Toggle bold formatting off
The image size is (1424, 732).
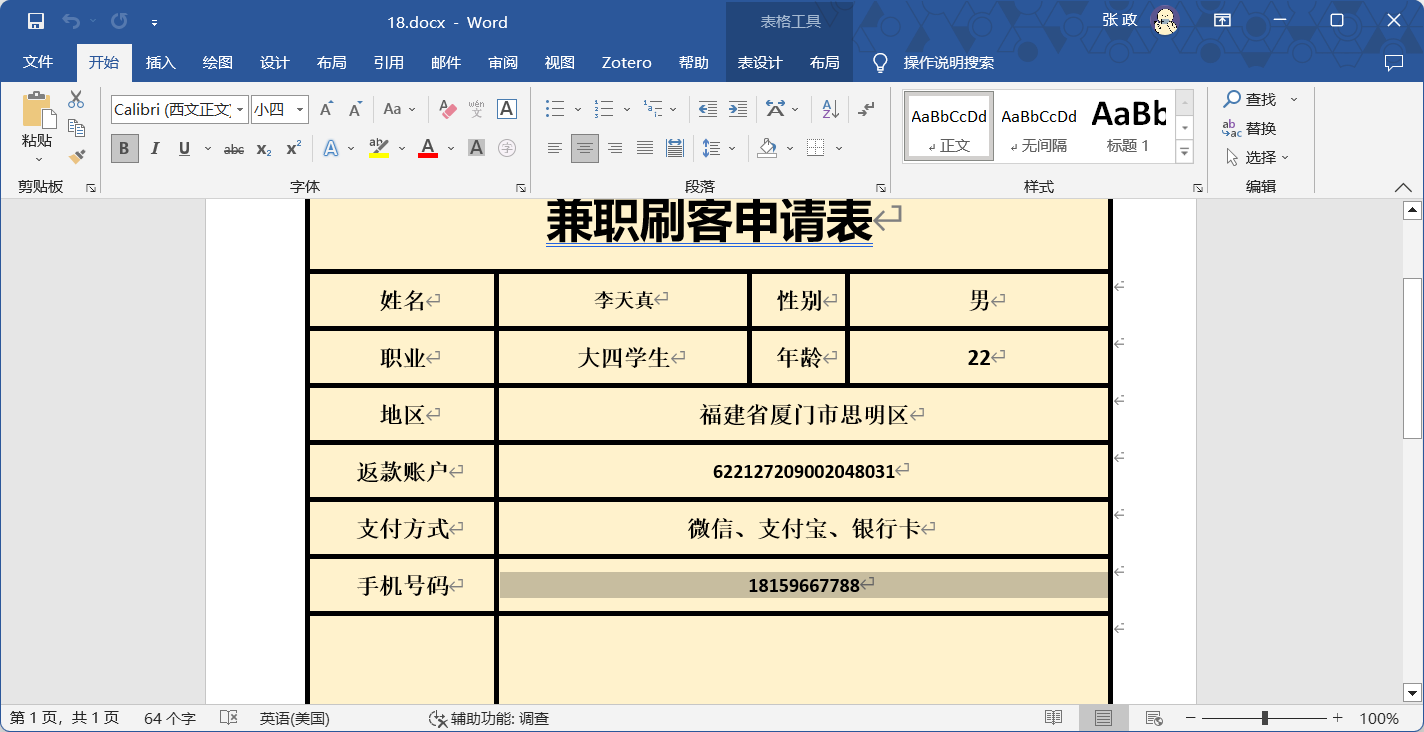[124, 148]
